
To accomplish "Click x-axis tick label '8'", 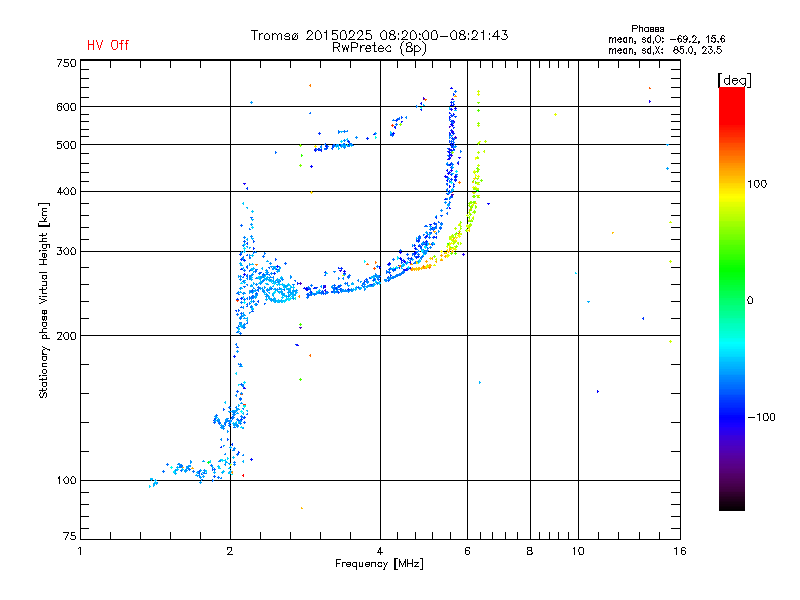I will pos(530,551).
